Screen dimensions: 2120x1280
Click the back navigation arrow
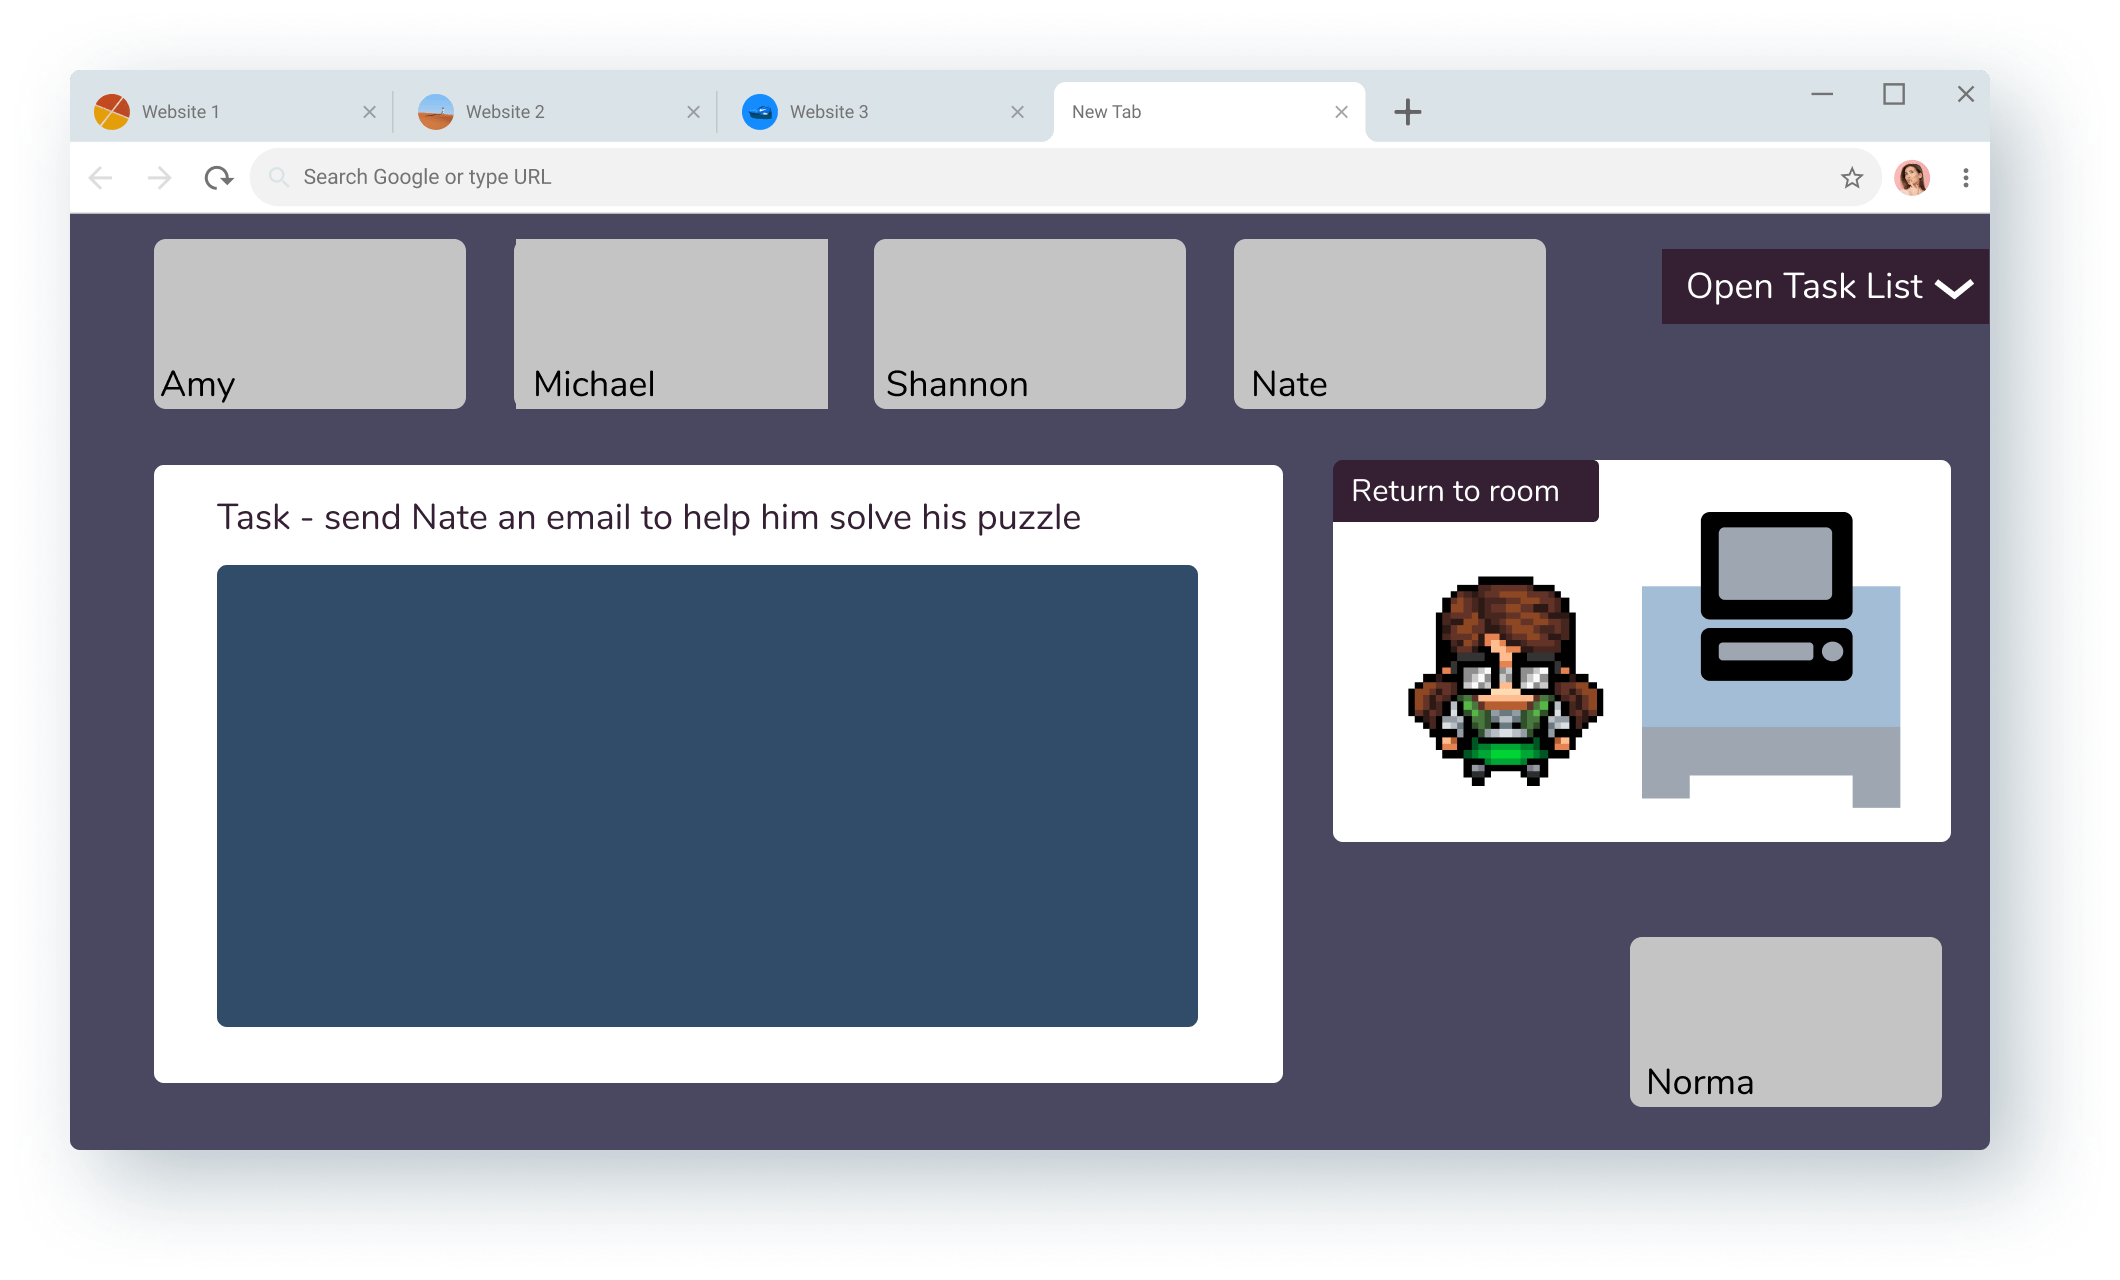click(x=101, y=178)
